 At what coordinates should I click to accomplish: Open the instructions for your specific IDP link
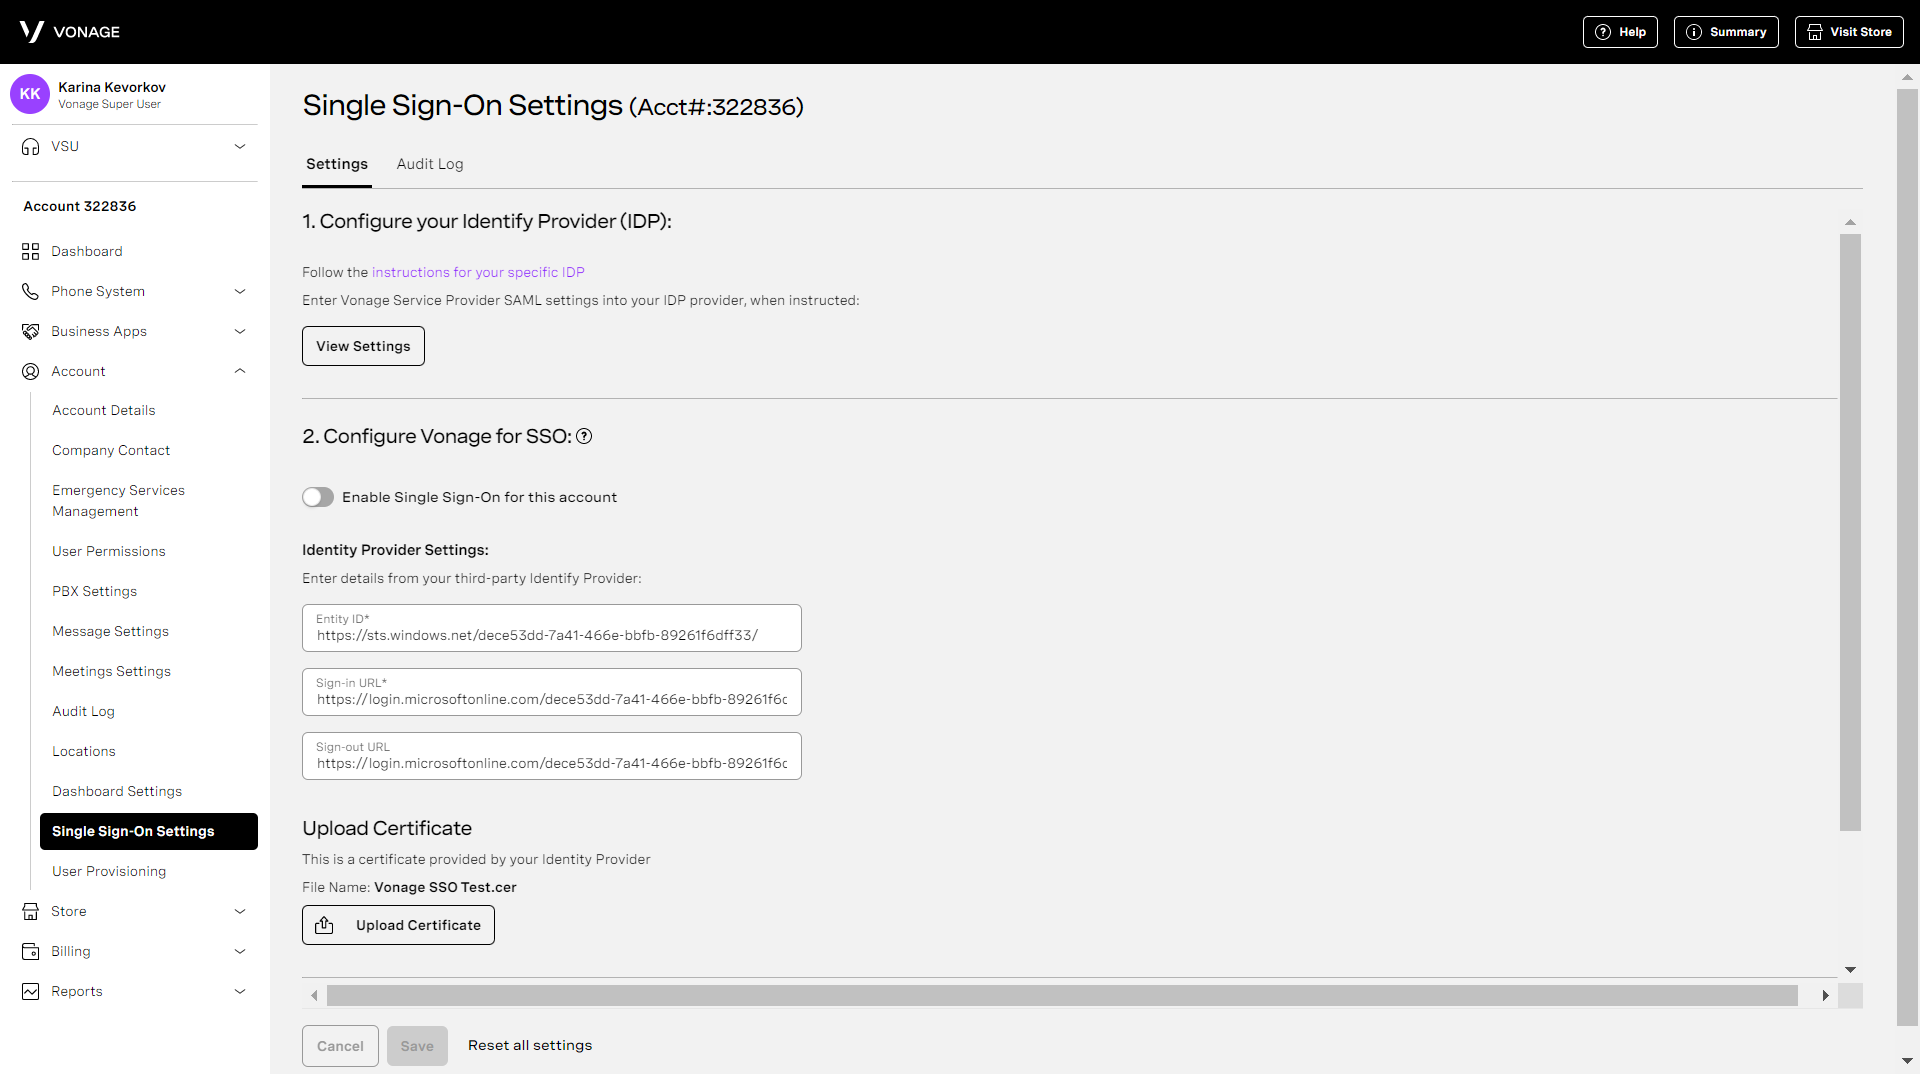[478, 272]
